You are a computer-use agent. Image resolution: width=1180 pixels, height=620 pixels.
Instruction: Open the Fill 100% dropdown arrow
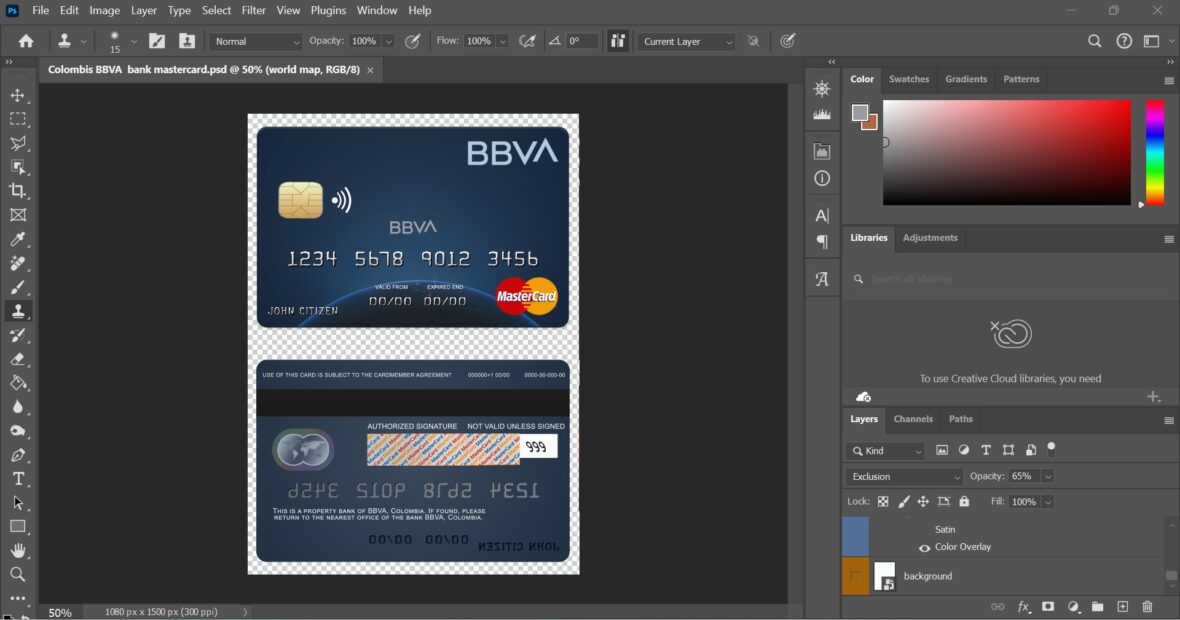click(x=1048, y=502)
